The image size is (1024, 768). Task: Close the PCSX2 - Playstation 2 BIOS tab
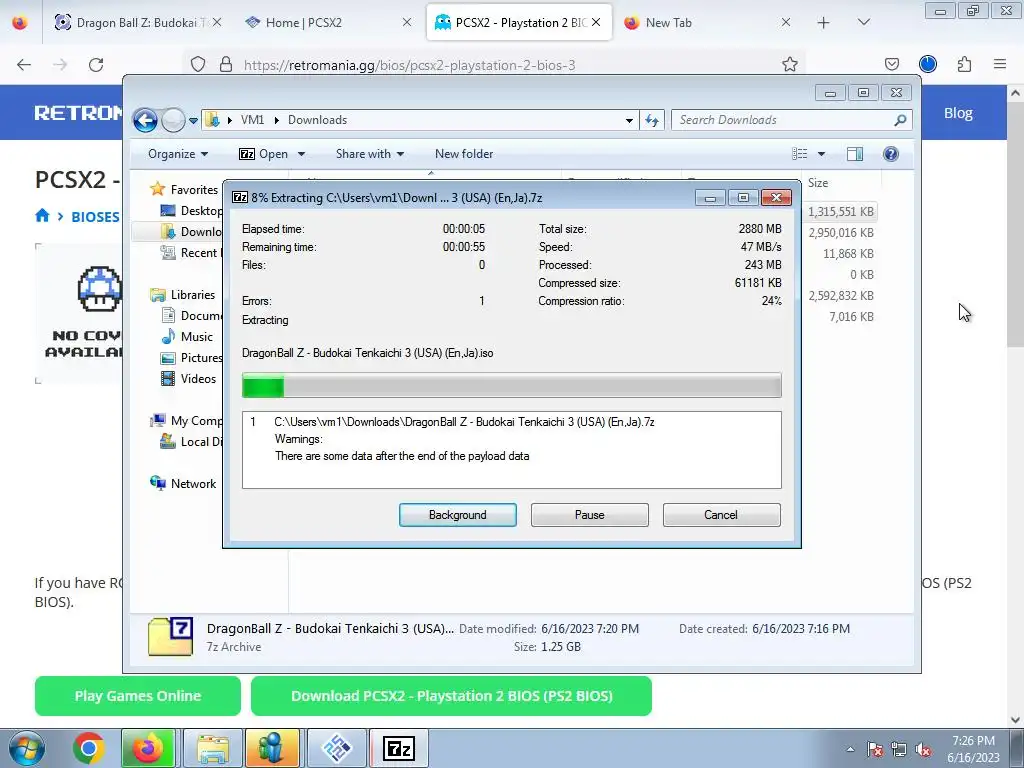[x=596, y=22]
